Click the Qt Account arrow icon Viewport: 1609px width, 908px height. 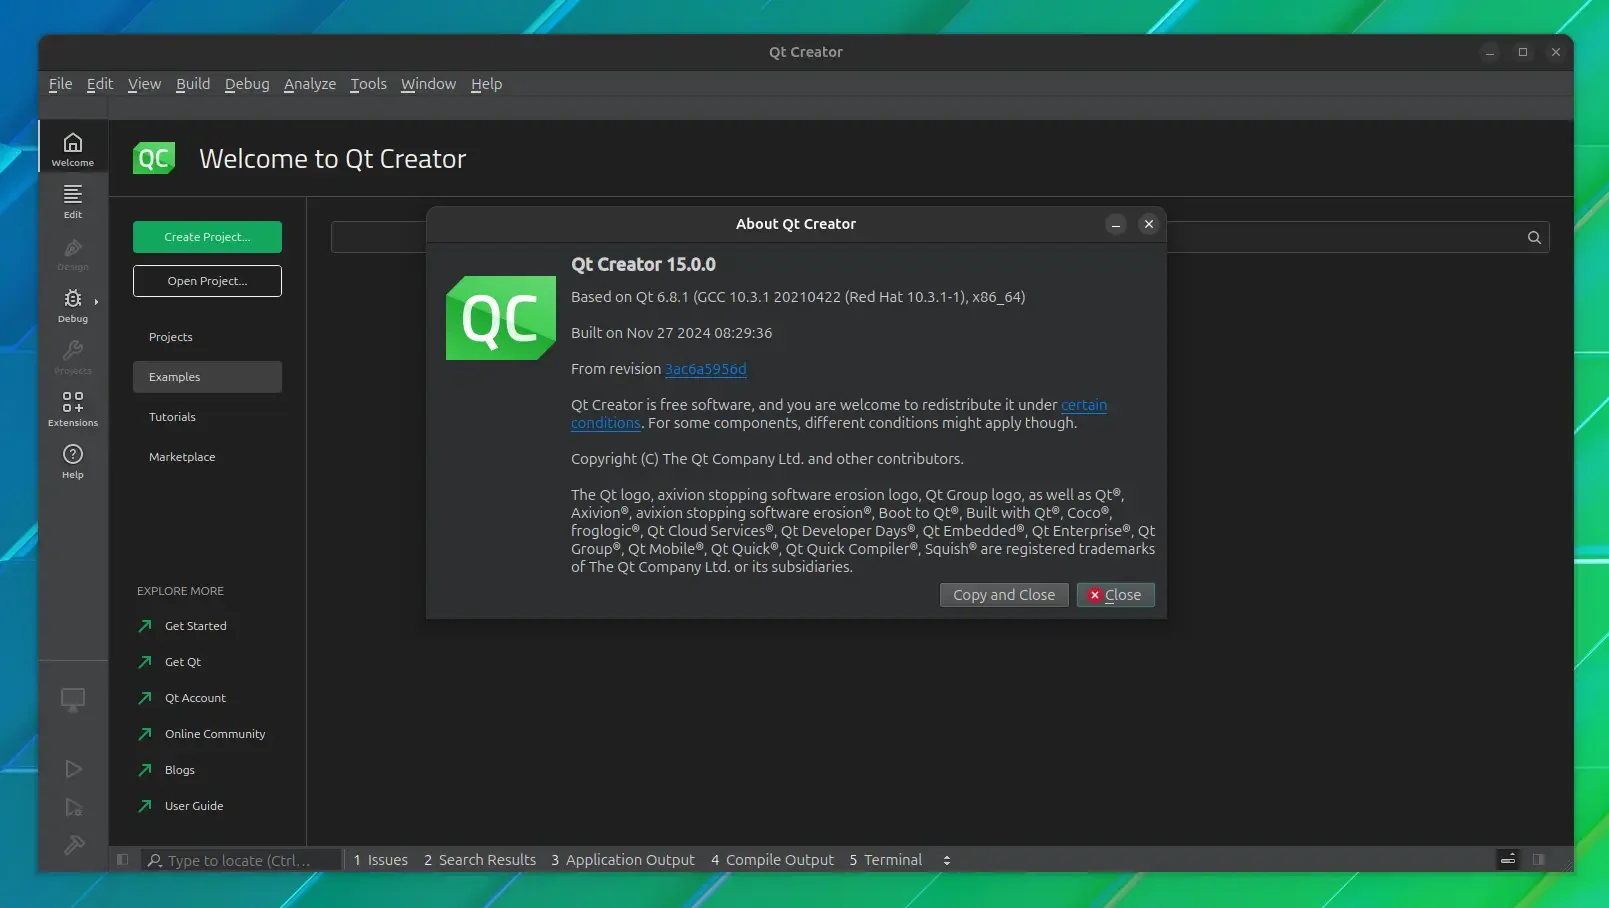(145, 698)
